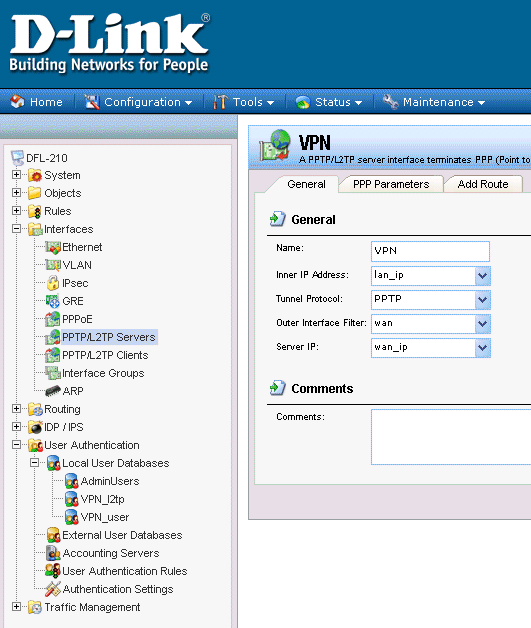Screen dimensions: 531x628
Task: Click the ARP chip icon
Action: coord(53,391)
